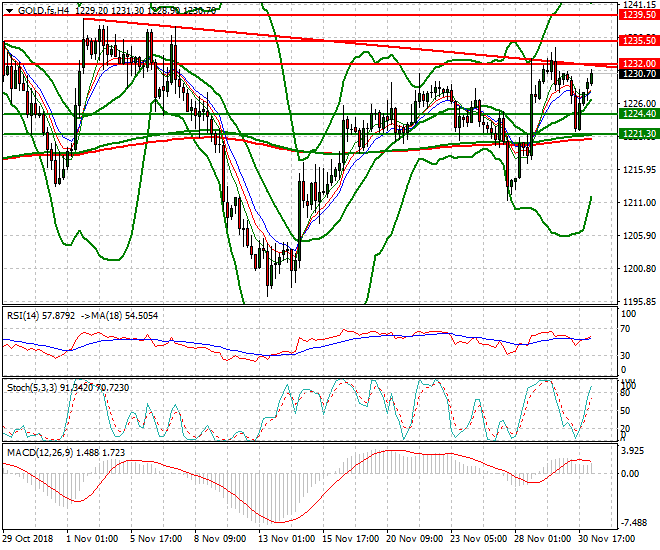Select the RSI scale level 70

(x=625, y=329)
